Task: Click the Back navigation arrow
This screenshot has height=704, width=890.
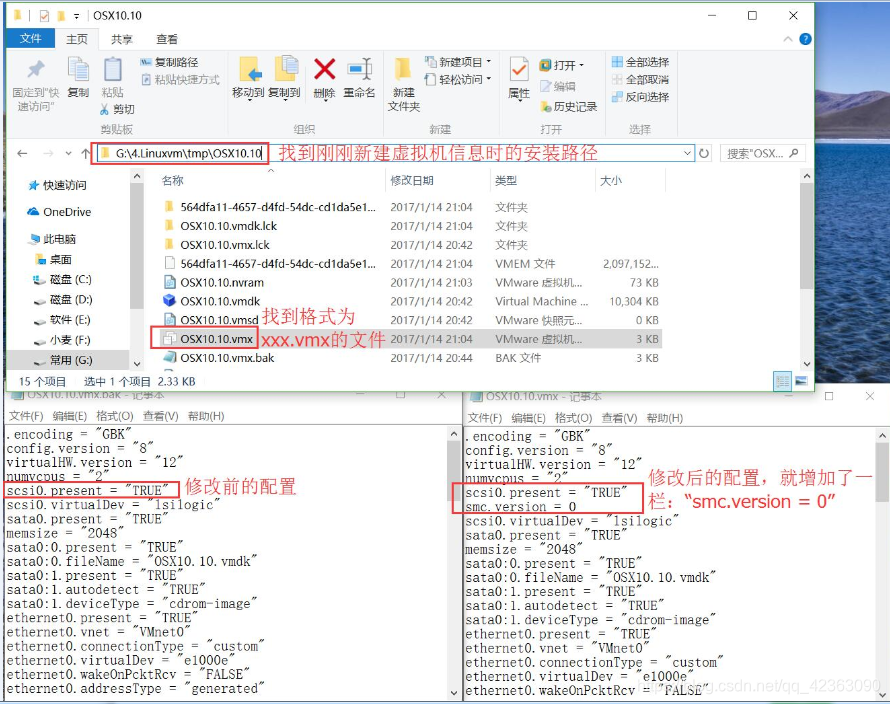Action: click(22, 153)
